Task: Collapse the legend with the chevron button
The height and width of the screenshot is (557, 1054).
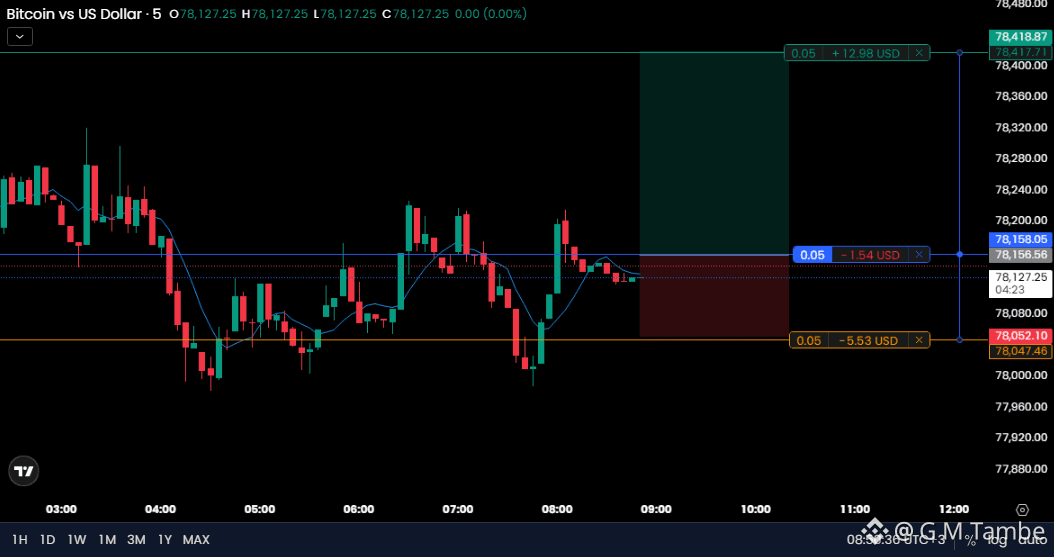Action: (x=20, y=37)
